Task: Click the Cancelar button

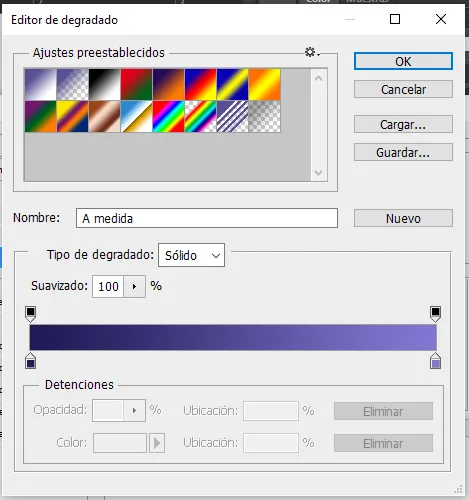Action: click(403, 89)
